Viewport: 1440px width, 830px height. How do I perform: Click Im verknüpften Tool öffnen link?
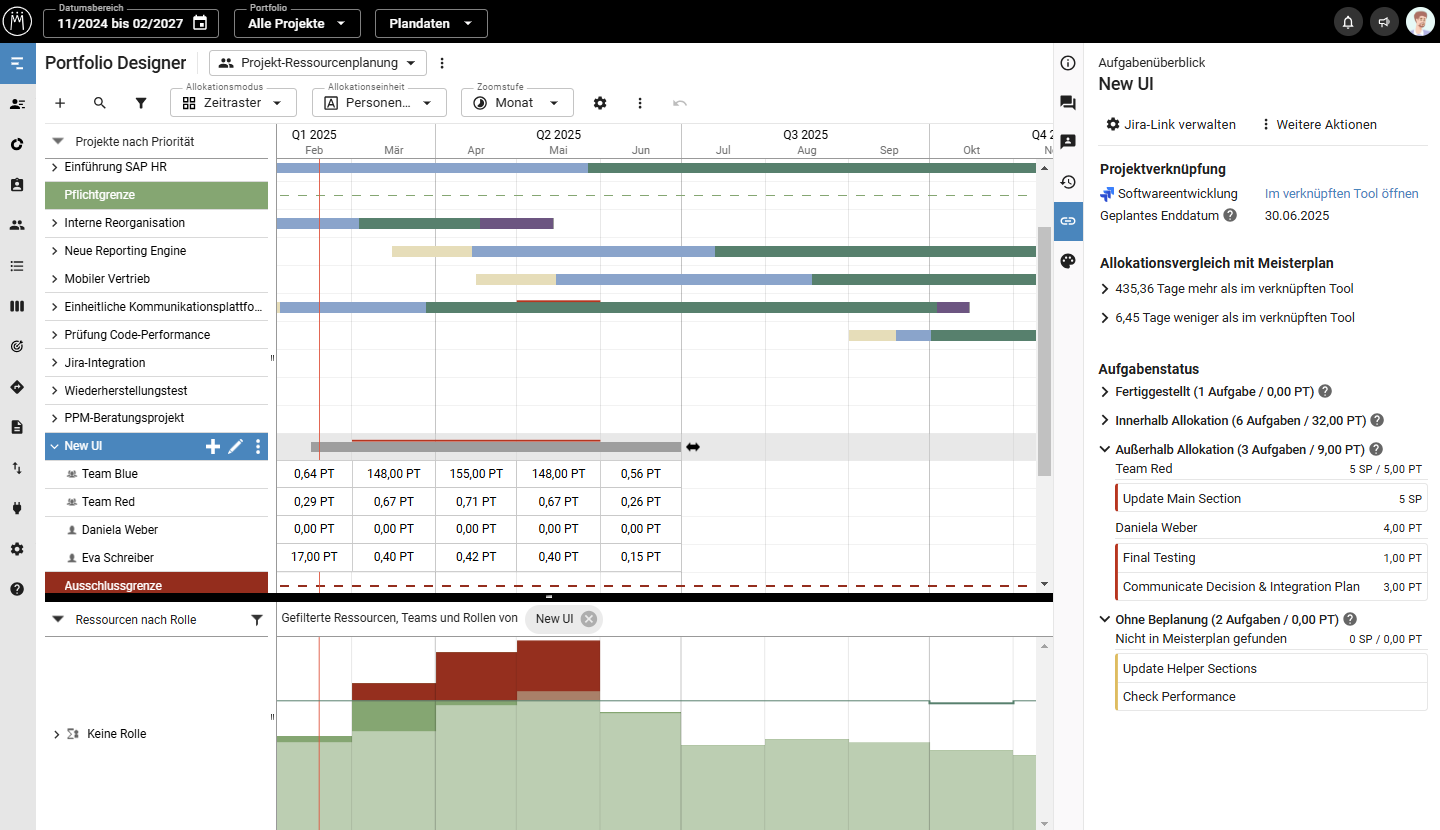point(1342,194)
